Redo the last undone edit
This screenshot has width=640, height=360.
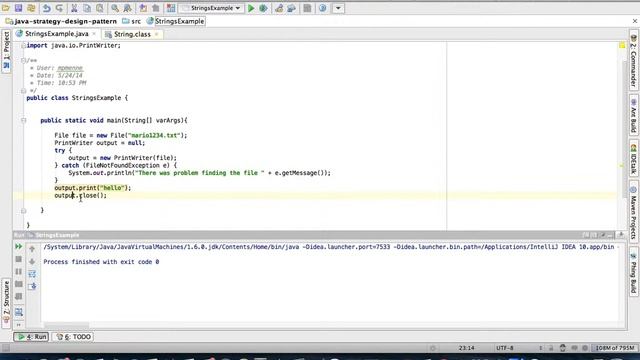[x=59, y=8]
